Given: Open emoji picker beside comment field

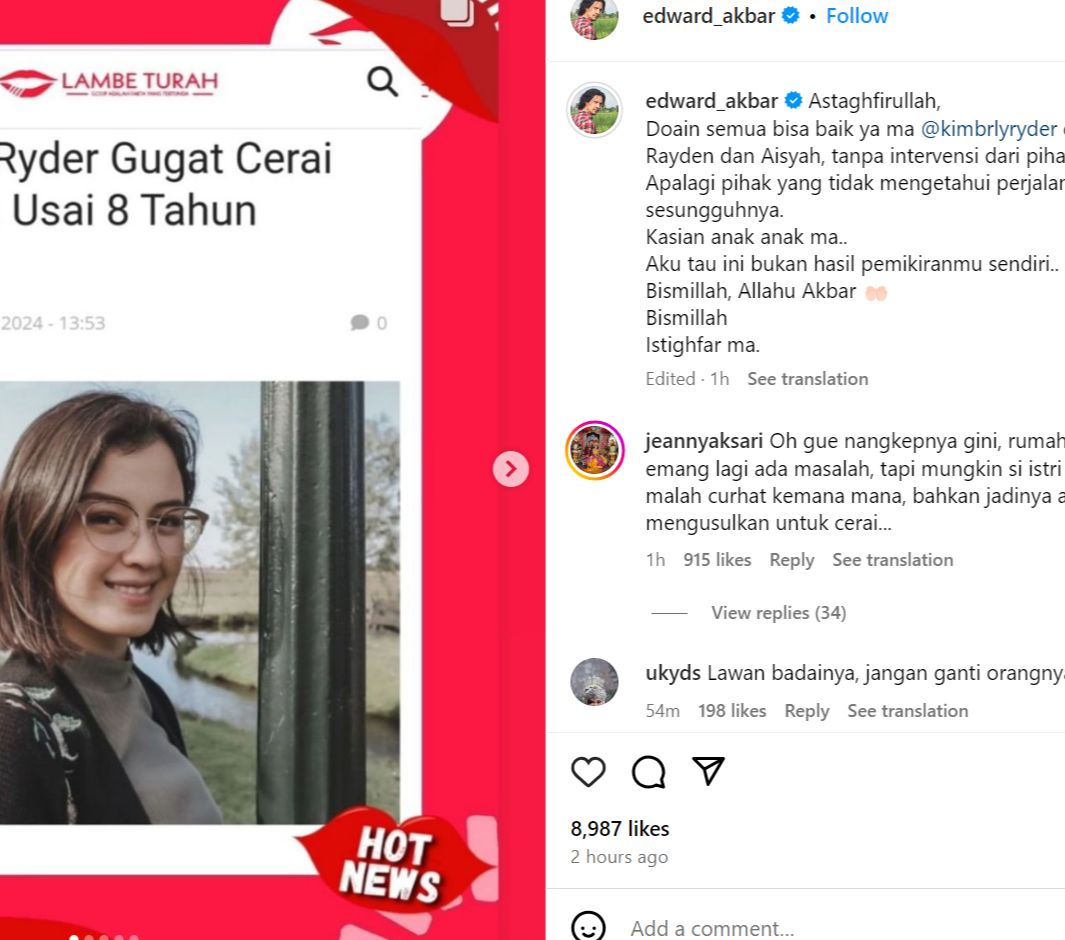Looking at the screenshot, I should [x=588, y=926].
